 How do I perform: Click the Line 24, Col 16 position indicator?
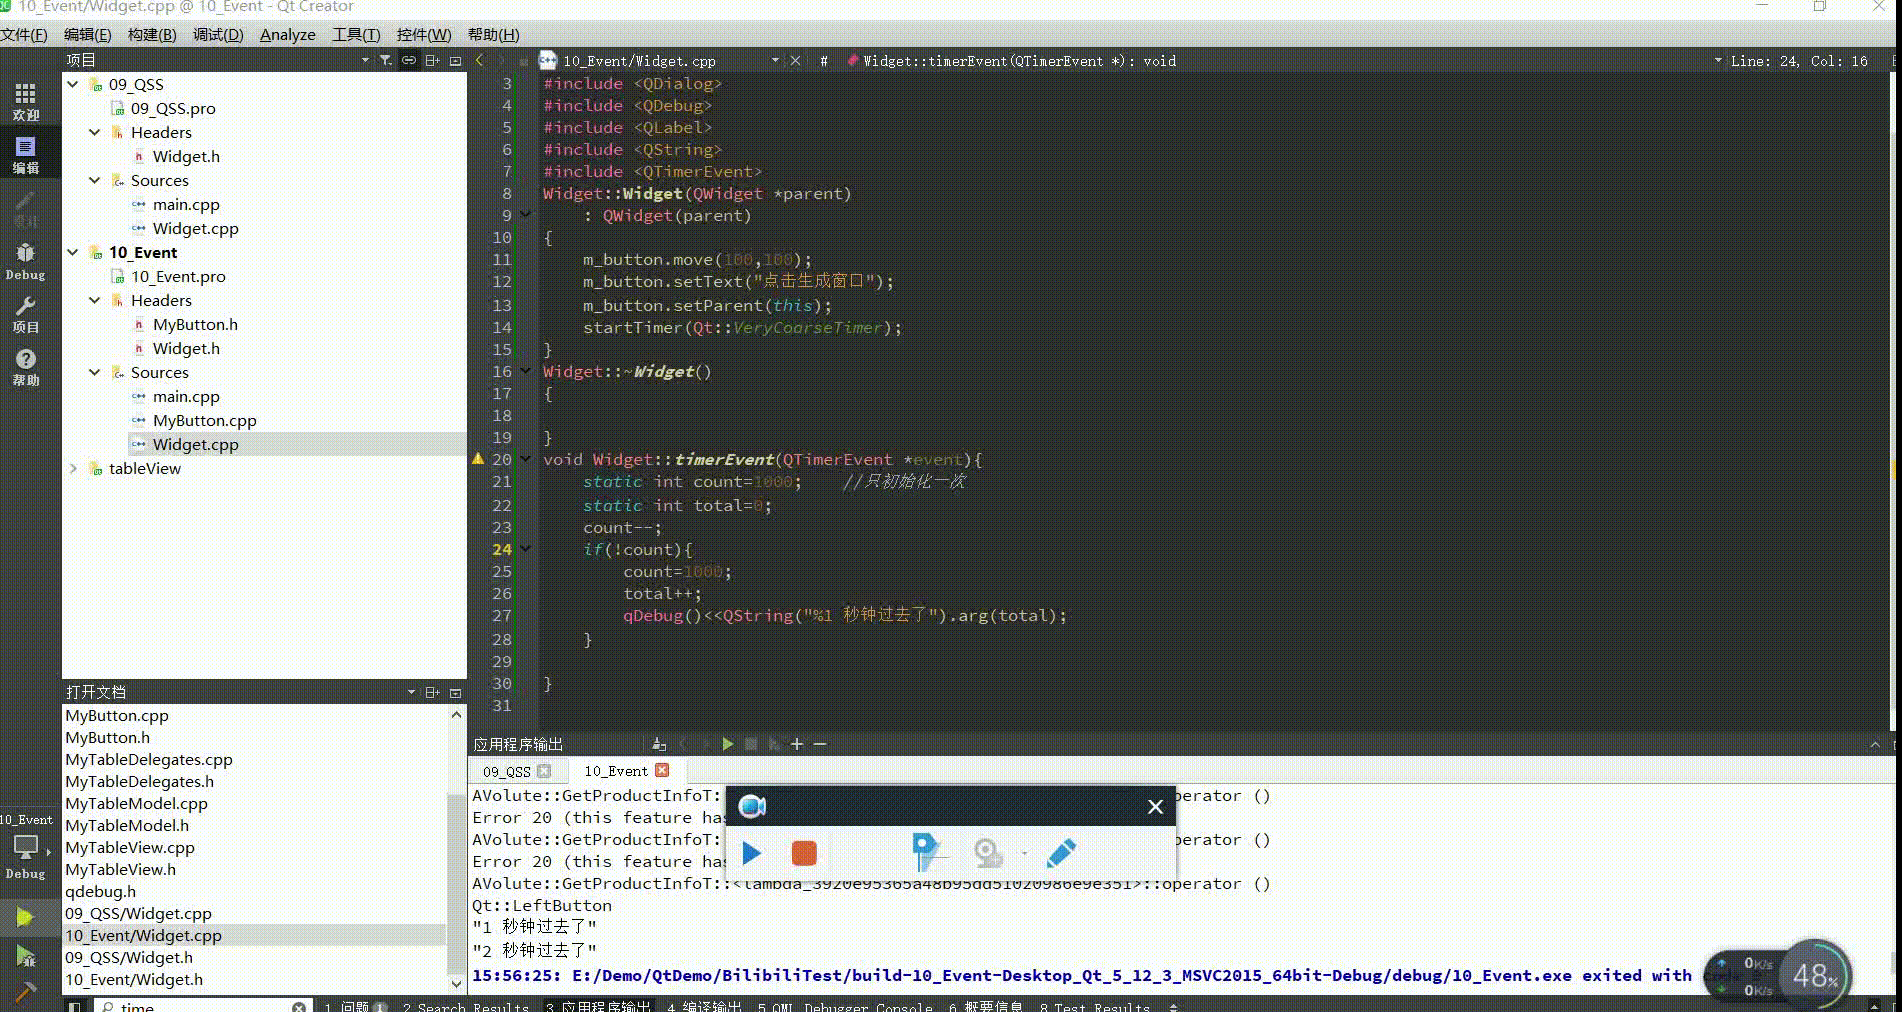coord(1799,61)
